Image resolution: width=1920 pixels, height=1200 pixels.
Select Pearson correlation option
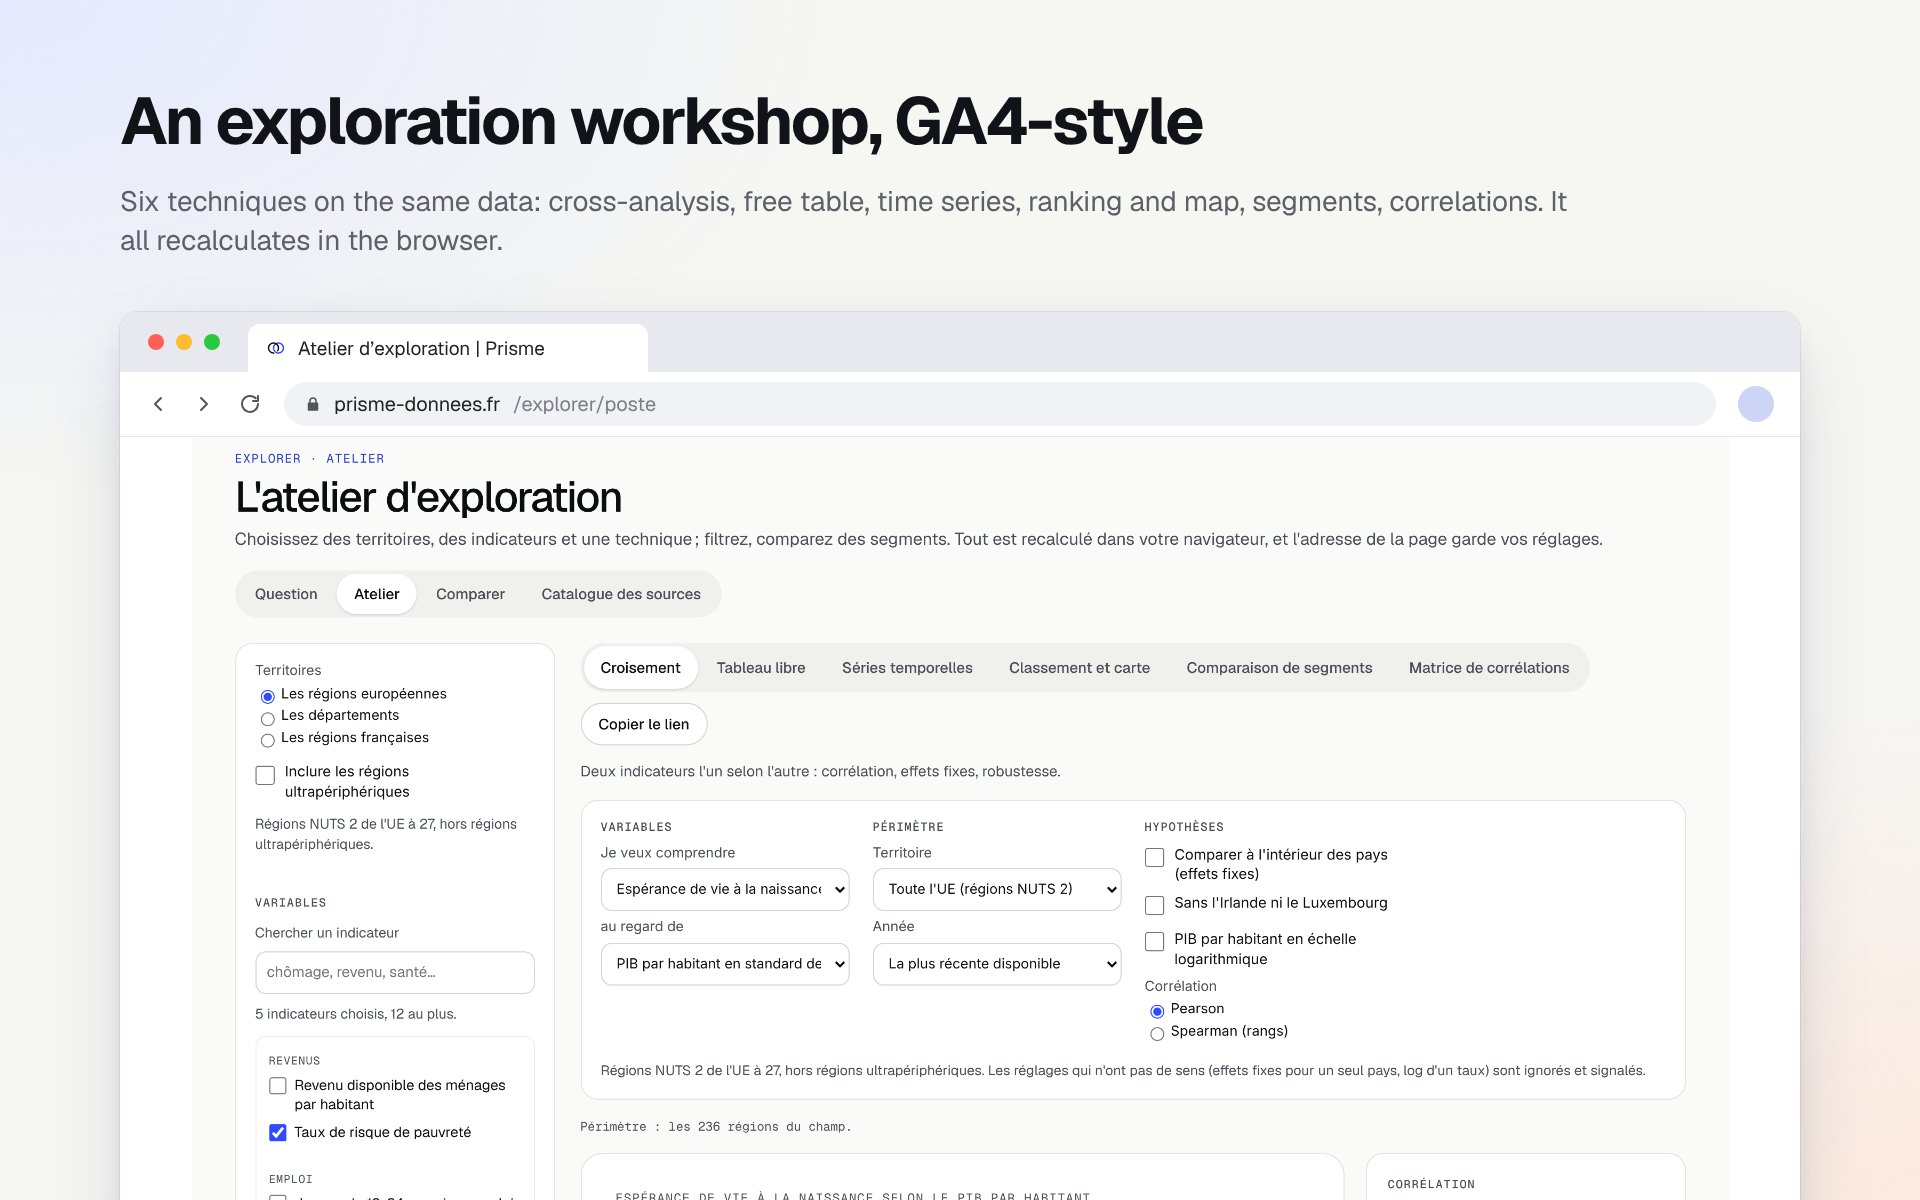1157,1011
